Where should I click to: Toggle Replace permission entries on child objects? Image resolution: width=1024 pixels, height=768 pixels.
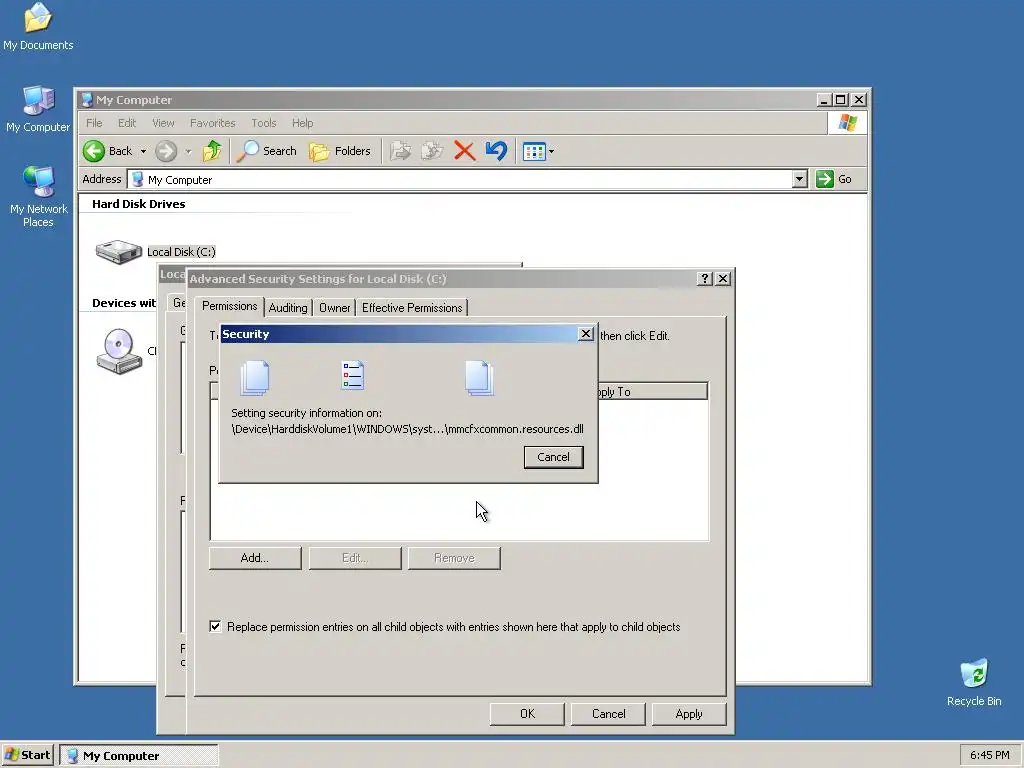(215, 626)
